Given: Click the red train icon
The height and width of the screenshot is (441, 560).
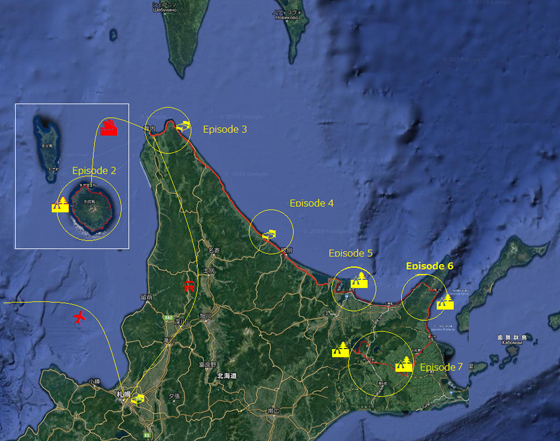Looking at the screenshot, I should pyautogui.click(x=190, y=286).
